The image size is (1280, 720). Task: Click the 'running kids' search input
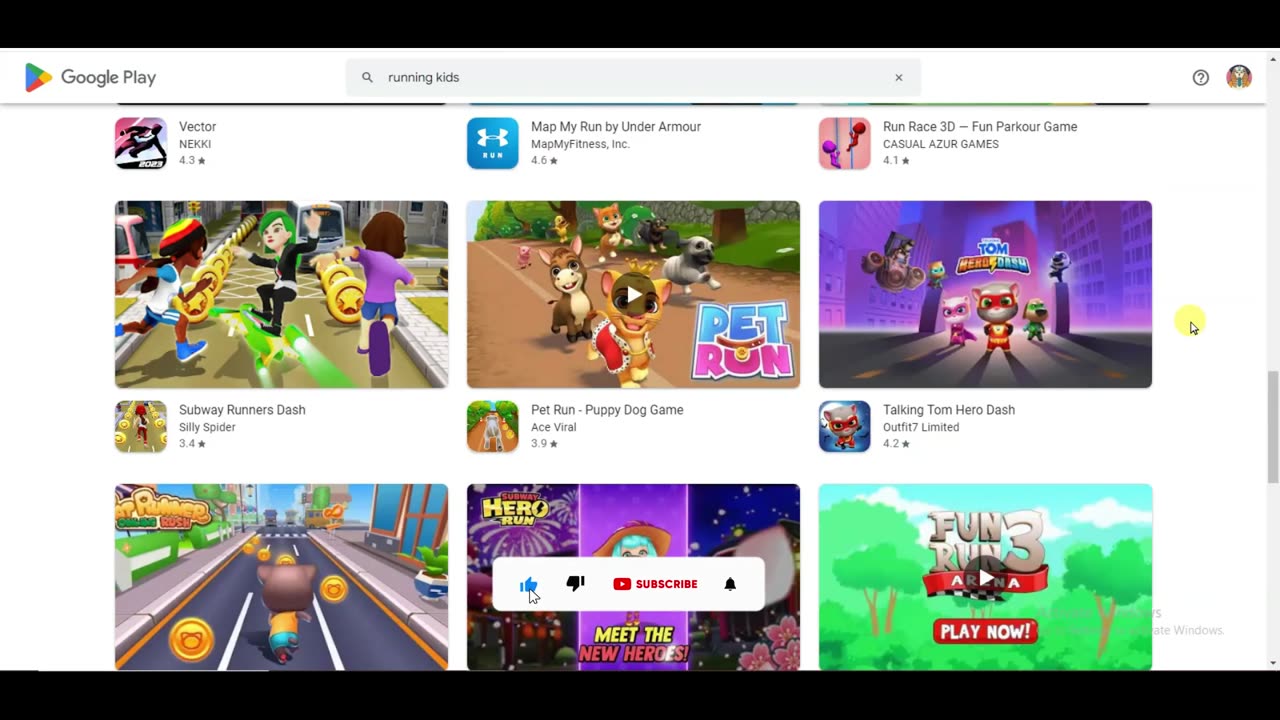tap(632, 77)
